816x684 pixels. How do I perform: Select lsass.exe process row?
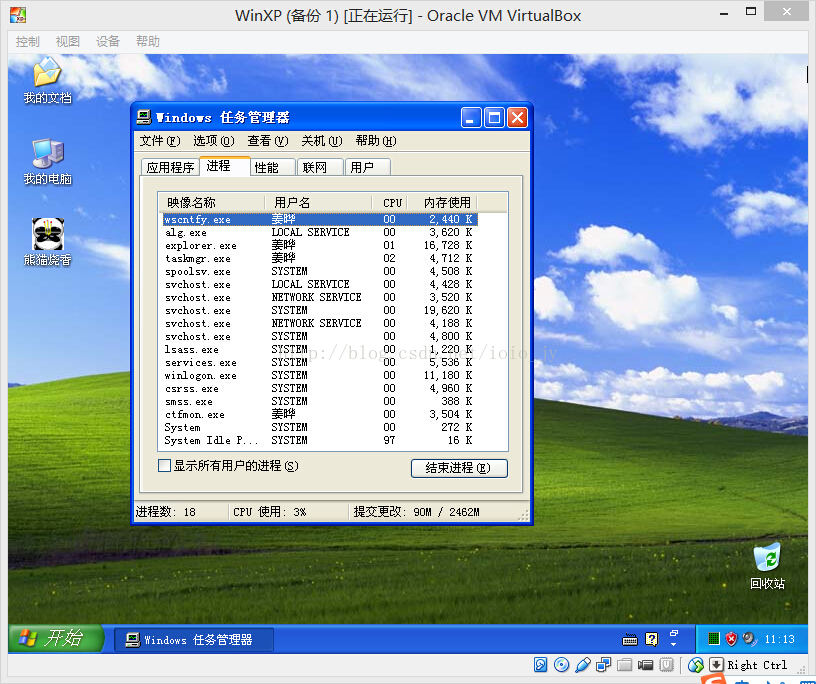tap(318, 349)
